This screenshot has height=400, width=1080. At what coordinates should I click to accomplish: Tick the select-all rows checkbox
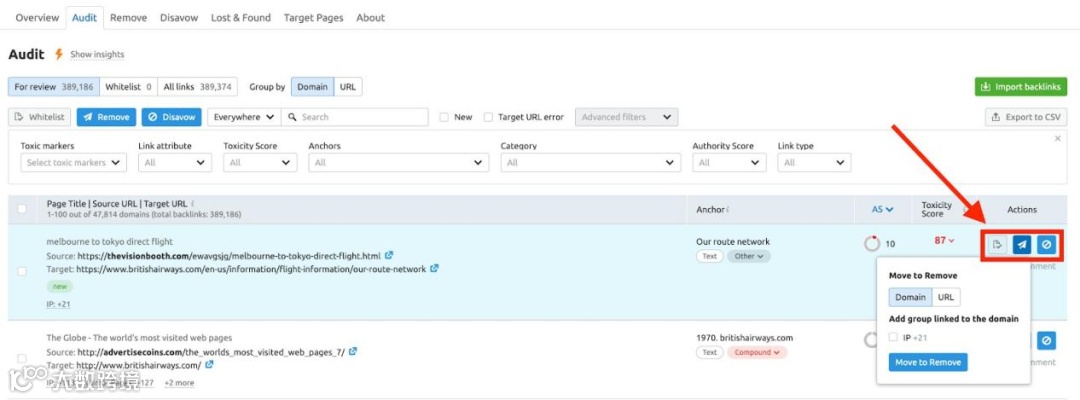[x=22, y=209]
